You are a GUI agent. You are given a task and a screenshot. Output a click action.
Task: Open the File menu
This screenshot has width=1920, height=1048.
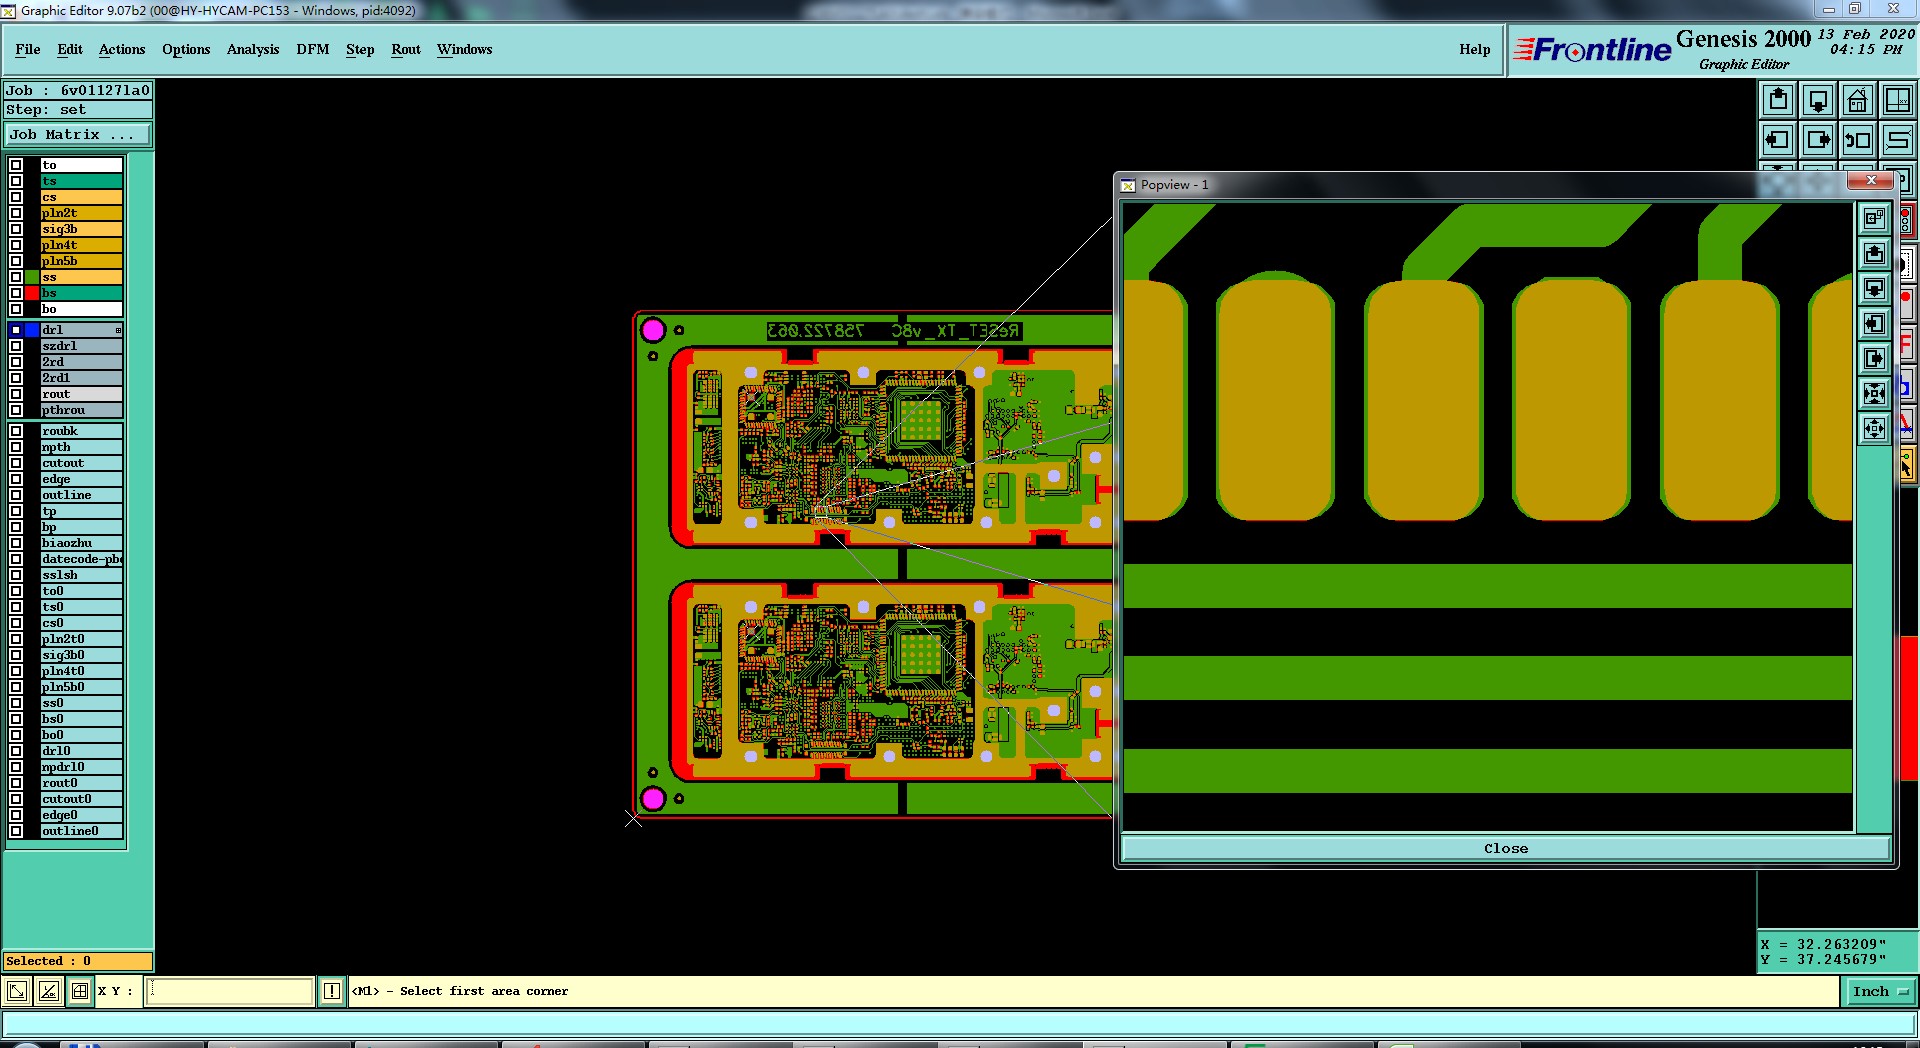coord(28,49)
